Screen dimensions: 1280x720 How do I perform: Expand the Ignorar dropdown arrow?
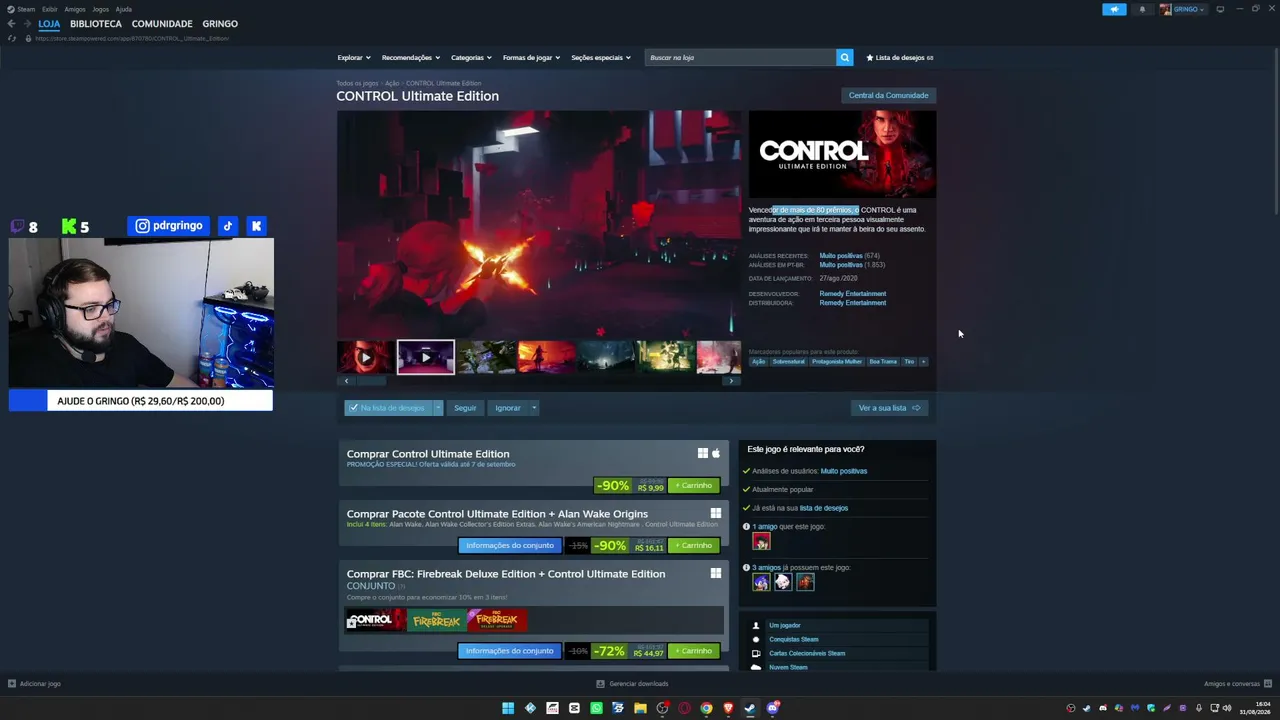(534, 408)
